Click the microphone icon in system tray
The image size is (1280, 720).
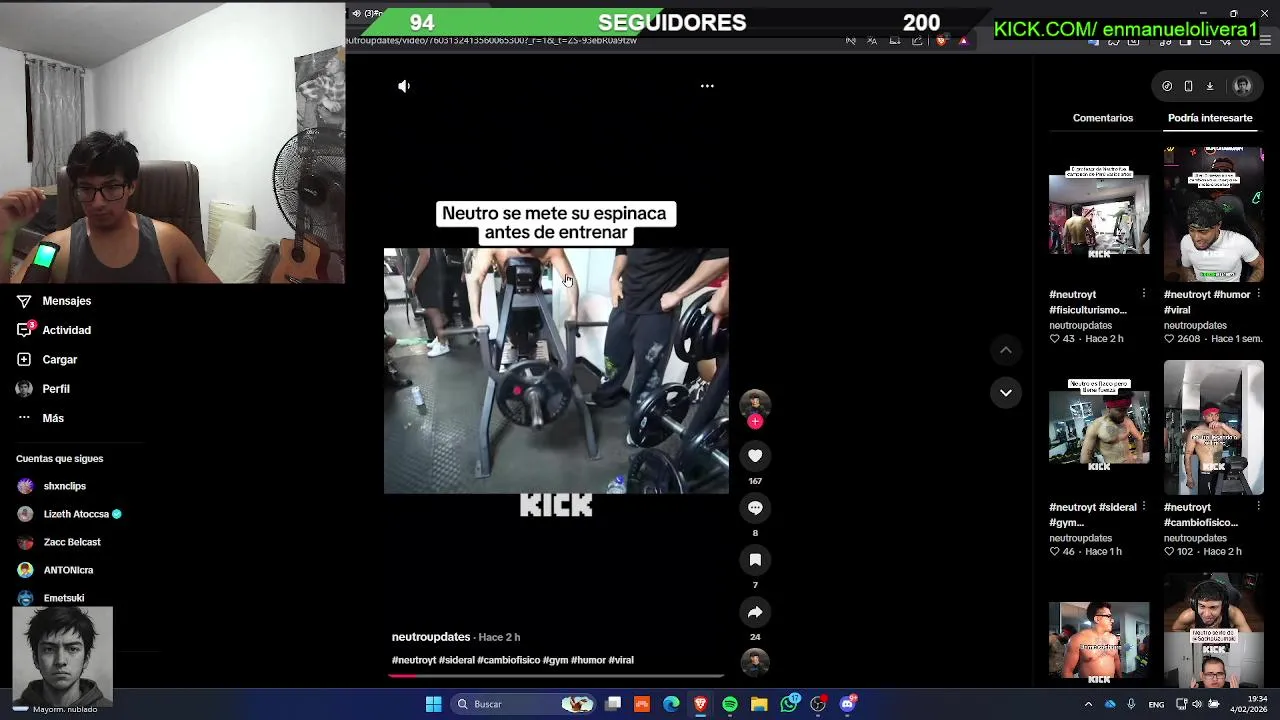coord(1131,704)
